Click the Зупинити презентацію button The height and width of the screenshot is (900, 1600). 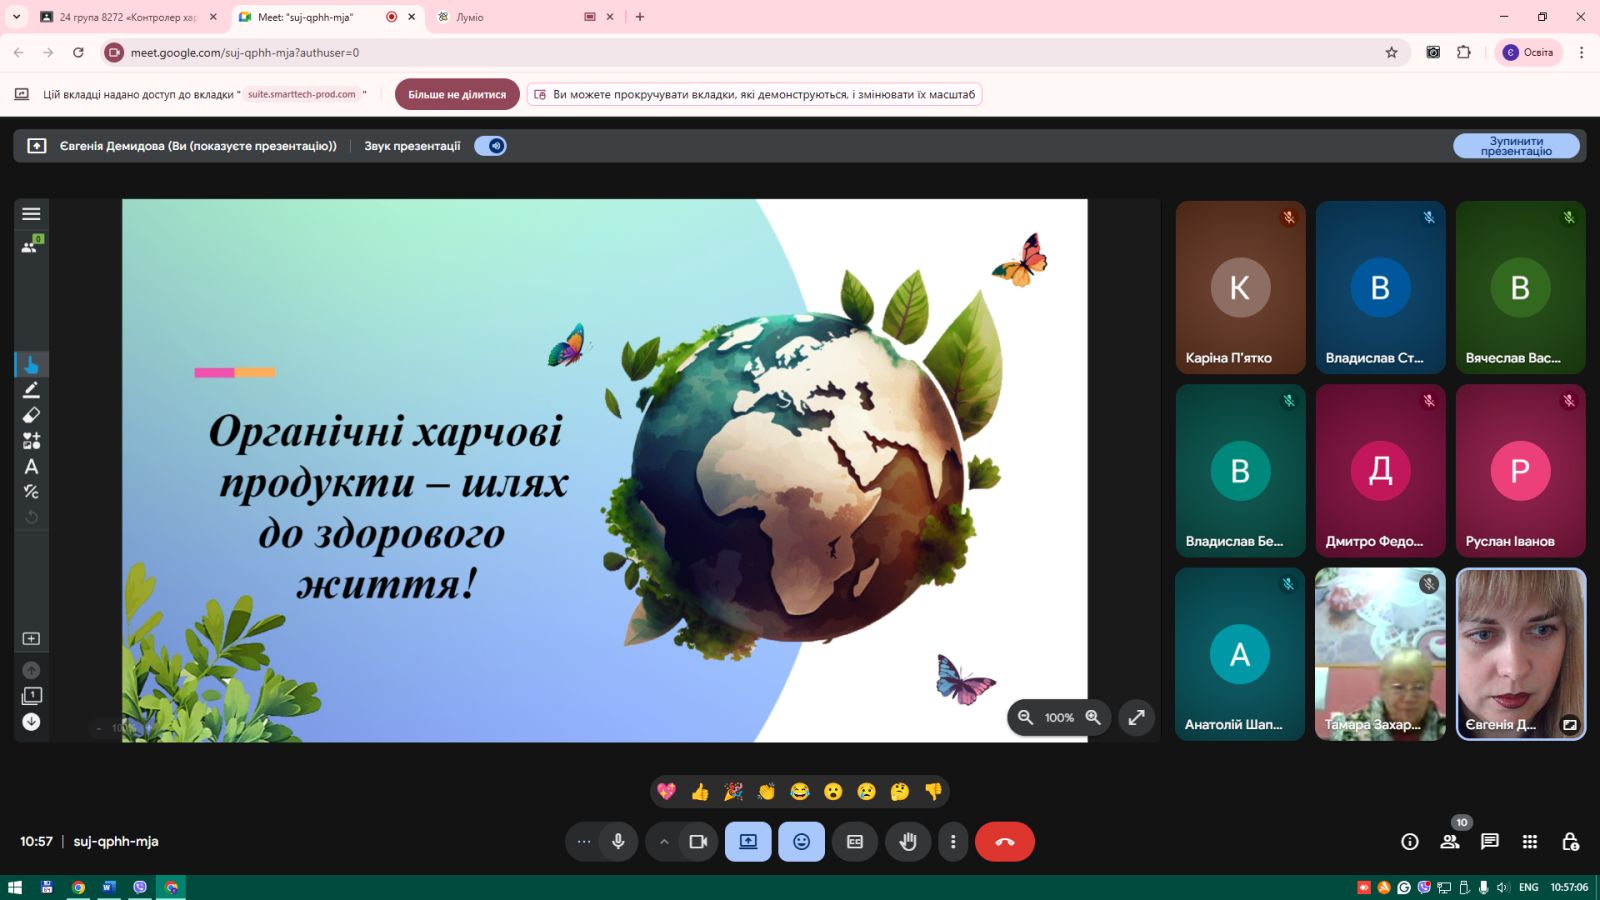coord(1515,146)
